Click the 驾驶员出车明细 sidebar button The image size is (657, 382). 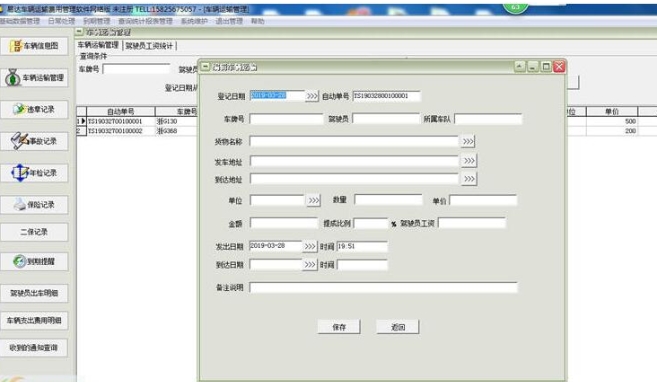[x=34, y=293]
